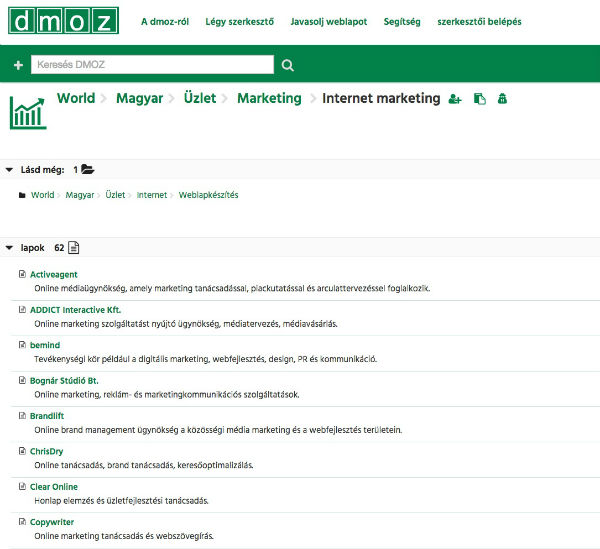Image resolution: width=600 pixels, height=549 pixels.
Task: Click the document icon beside Bognár Stúdió Bt.
Action: pos(22,380)
